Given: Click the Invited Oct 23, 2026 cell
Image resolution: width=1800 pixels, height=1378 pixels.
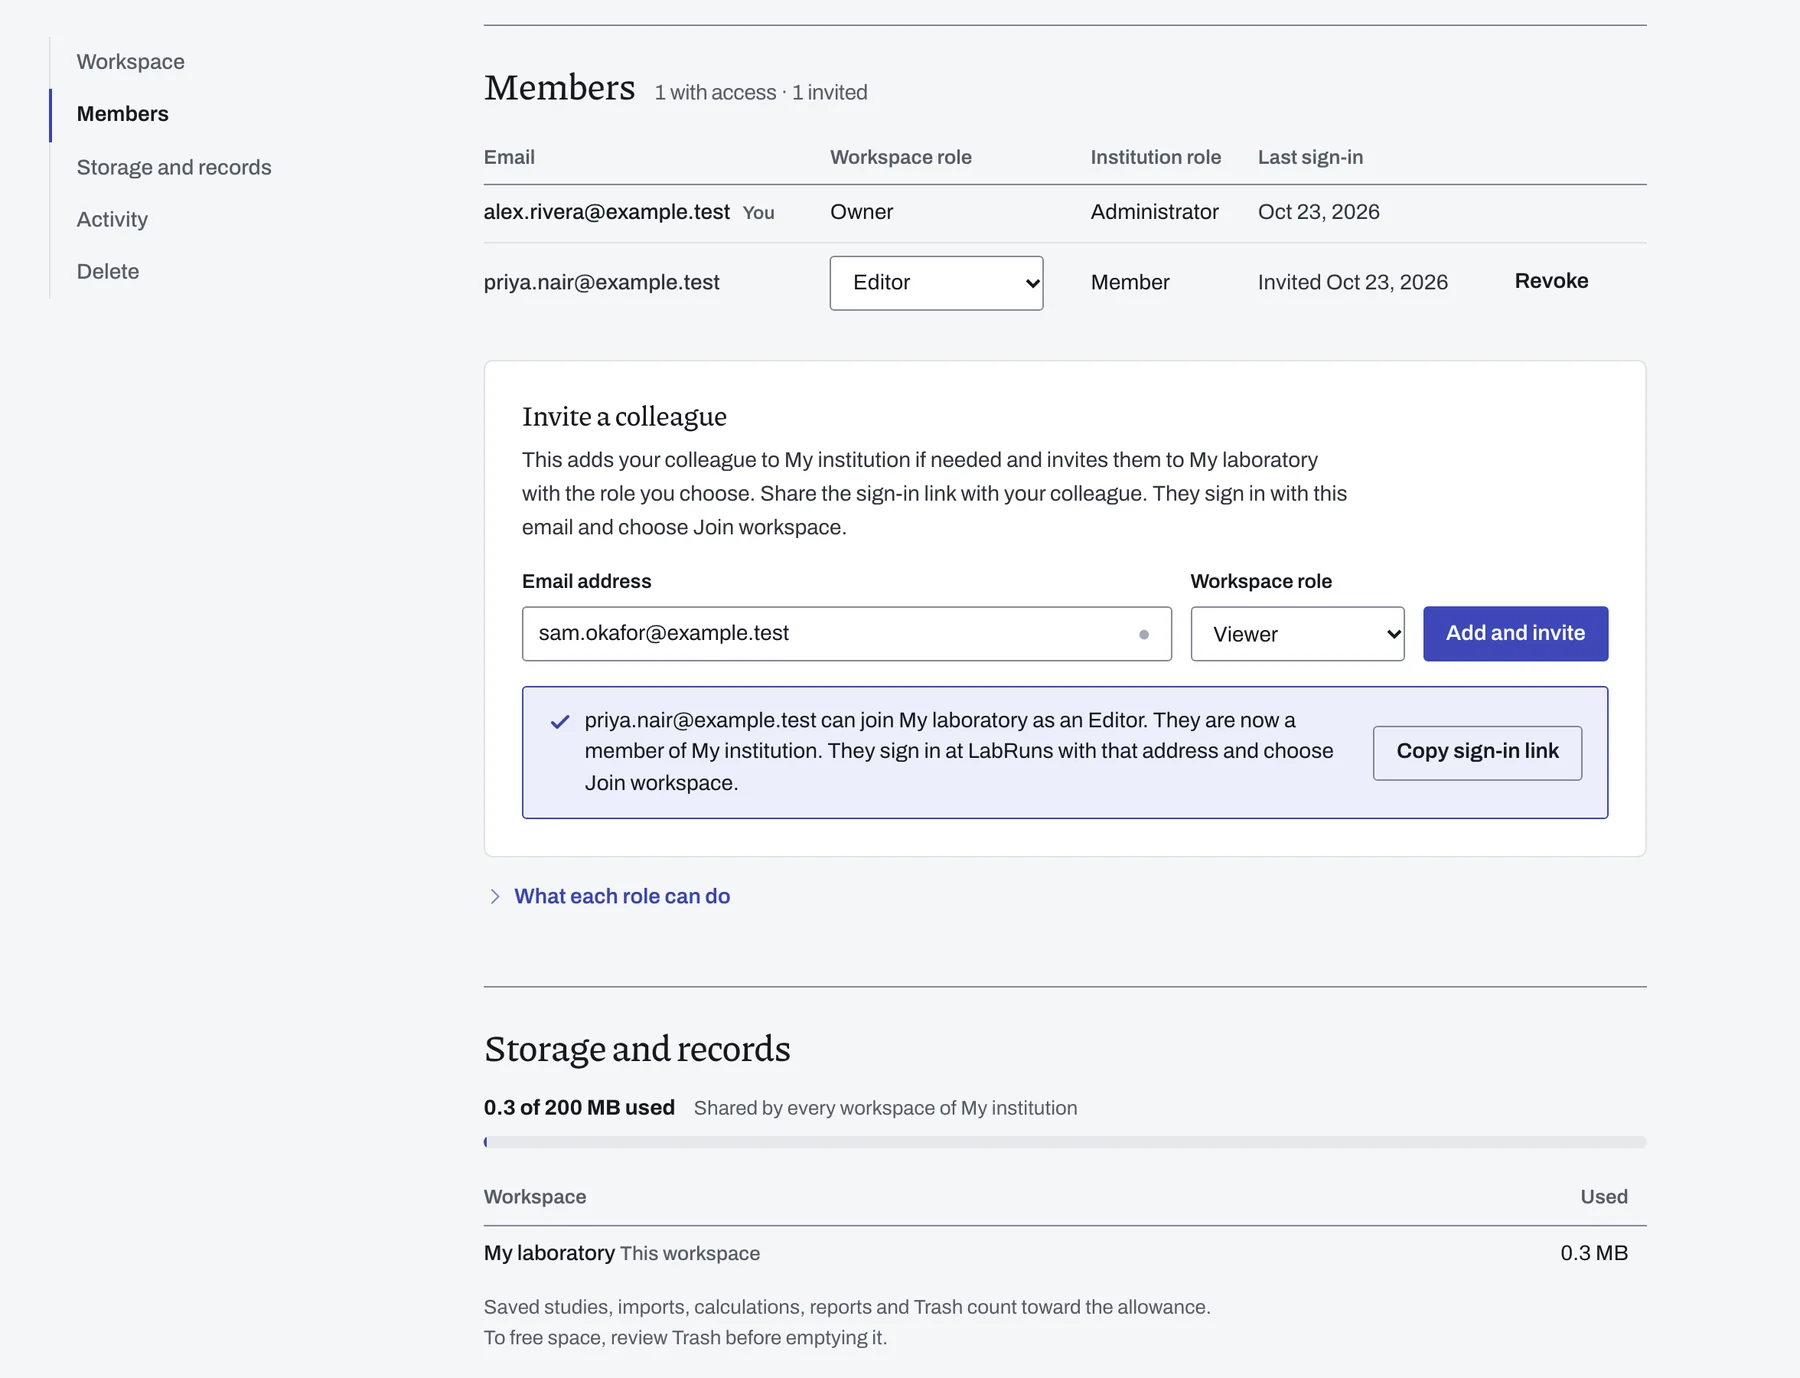Looking at the screenshot, I should tap(1352, 283).
